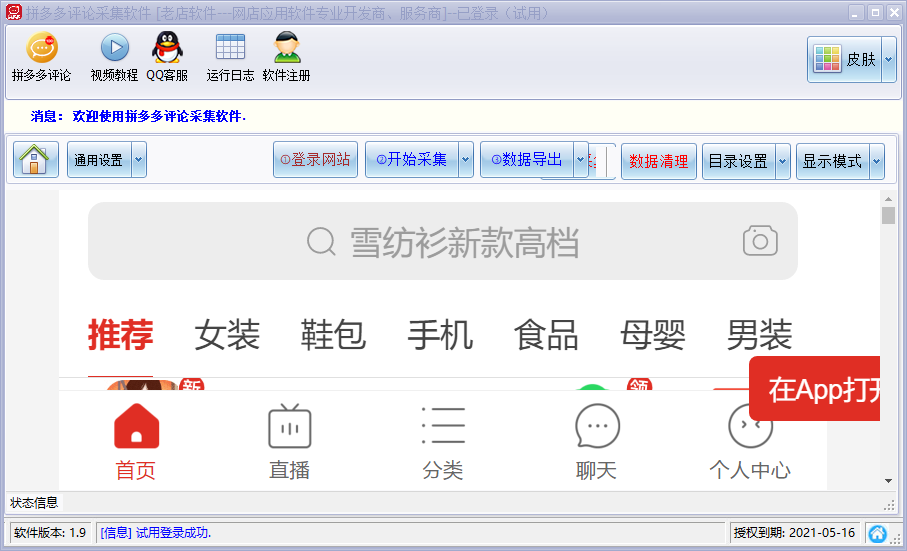Screen dimensions: 907x551
Task: Expand the 皮肤 skin dropdown arrow
Action: (x=889, y=60)
